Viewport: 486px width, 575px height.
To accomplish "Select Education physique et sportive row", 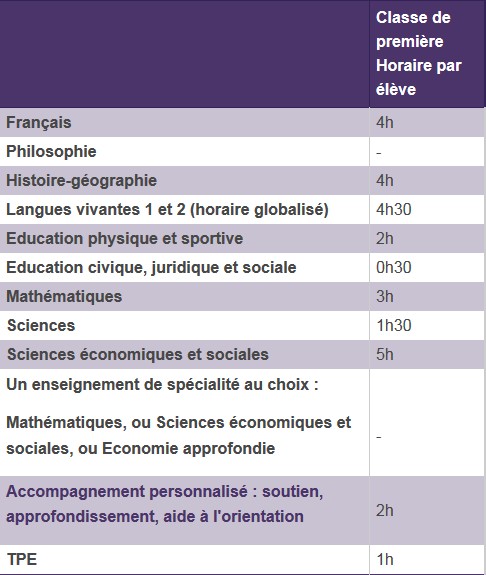I will (x=242, y=238).
